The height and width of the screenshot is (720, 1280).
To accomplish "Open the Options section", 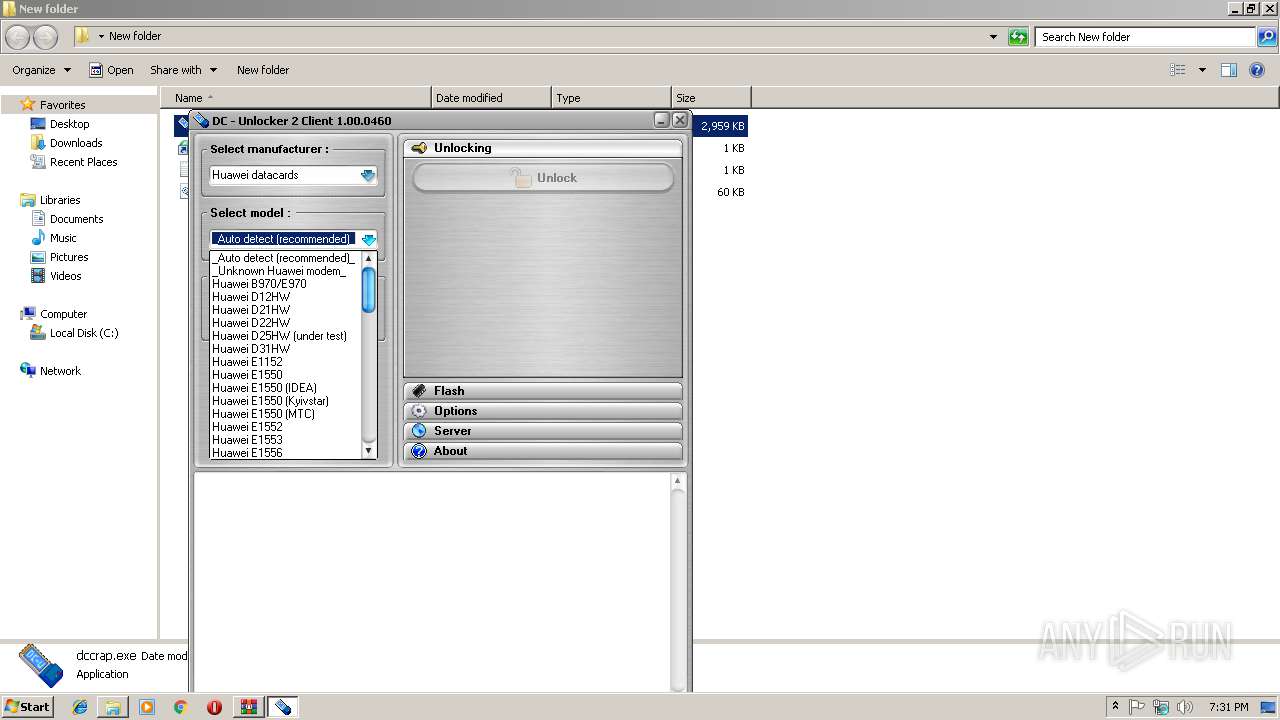I will (x=543, y=411).
